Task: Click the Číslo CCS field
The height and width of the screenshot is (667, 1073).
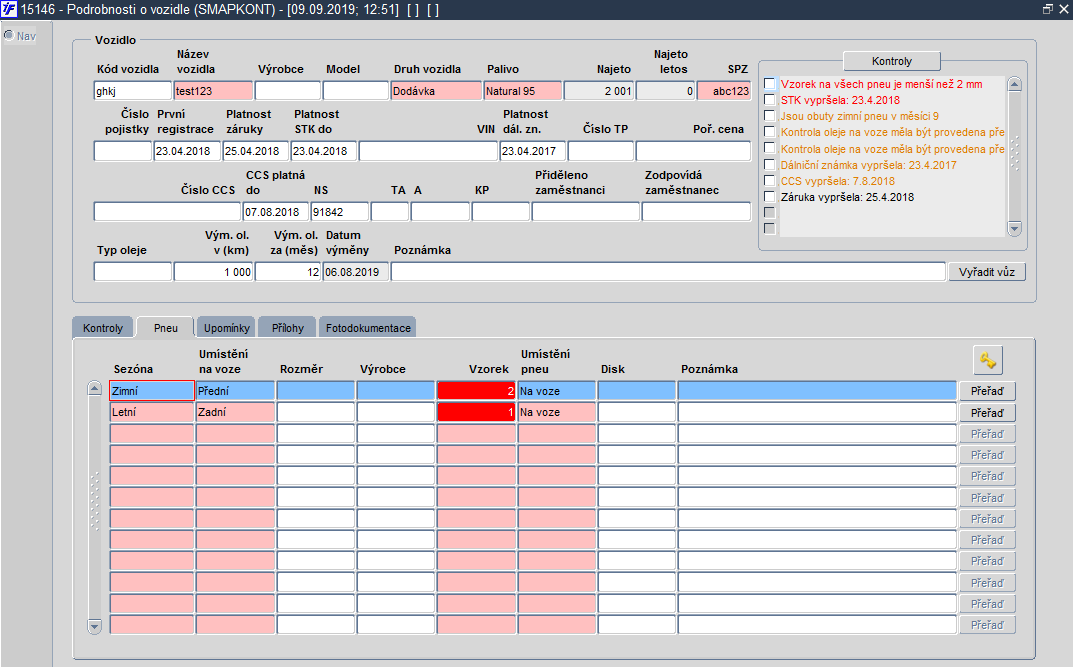Action: coord(167,212)
